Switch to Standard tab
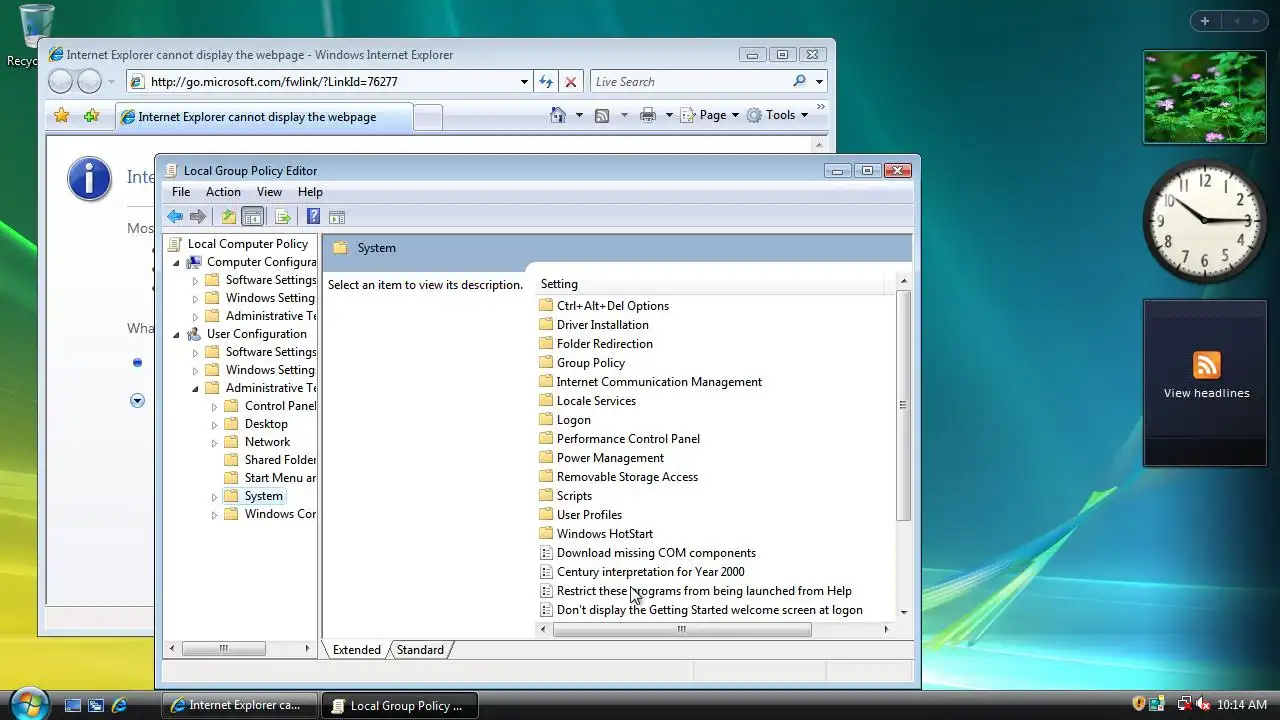Viewport: 1280px width, 720px height. 420,650
